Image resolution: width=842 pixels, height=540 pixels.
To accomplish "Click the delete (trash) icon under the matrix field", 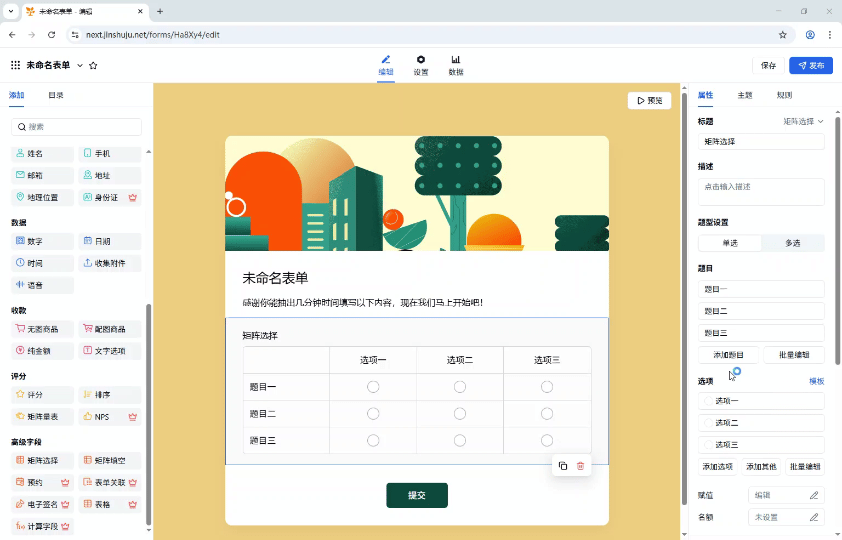I will point(580,466).
